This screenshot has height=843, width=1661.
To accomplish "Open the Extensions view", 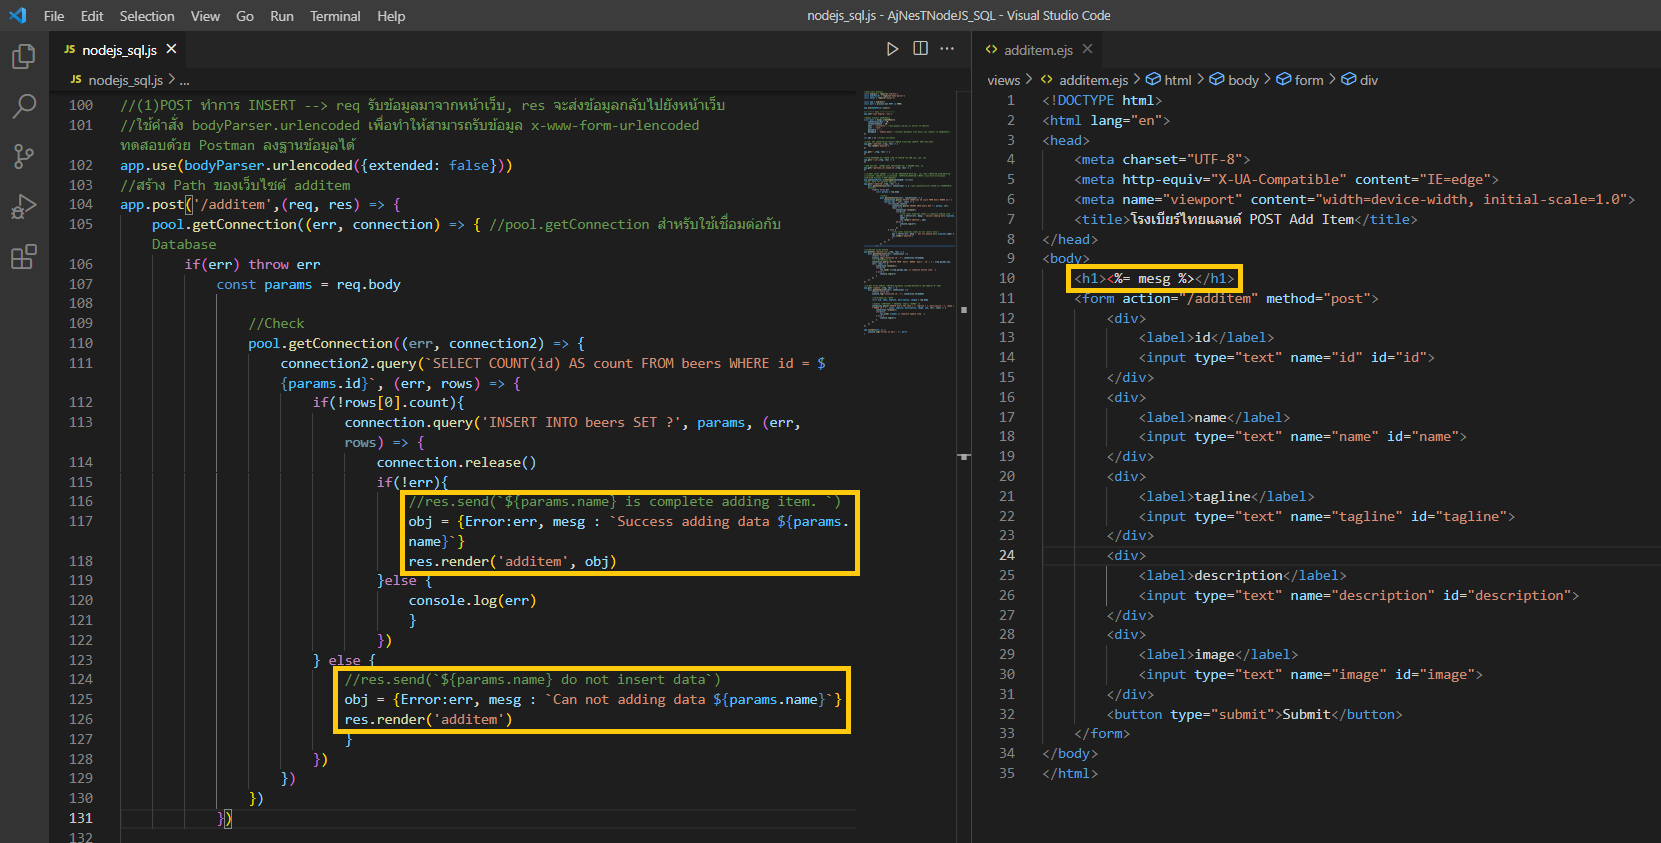I will point(24,258).
